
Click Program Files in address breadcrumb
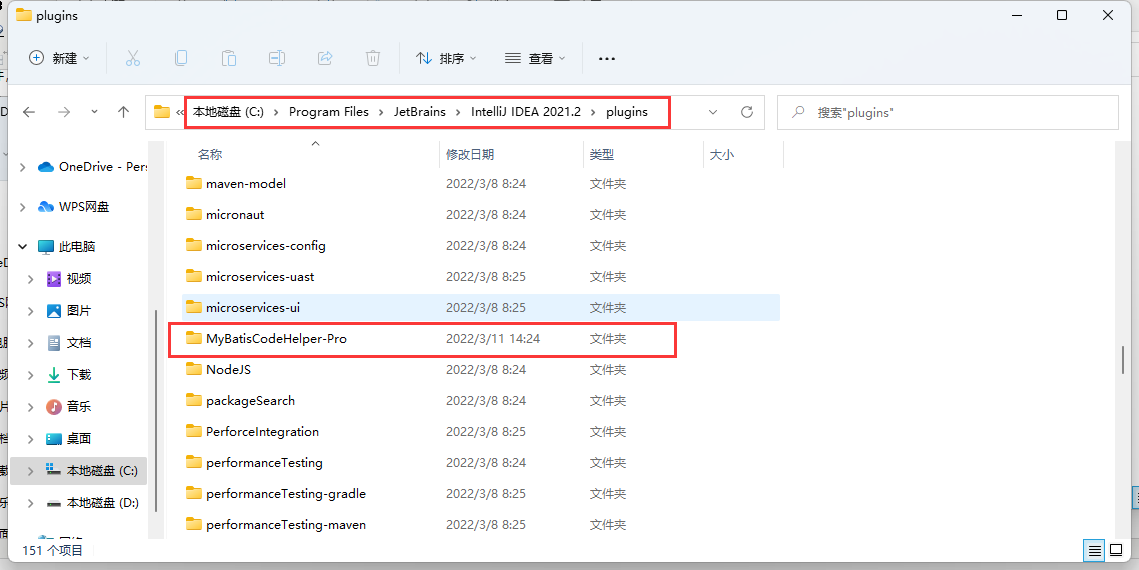point(328,112)
